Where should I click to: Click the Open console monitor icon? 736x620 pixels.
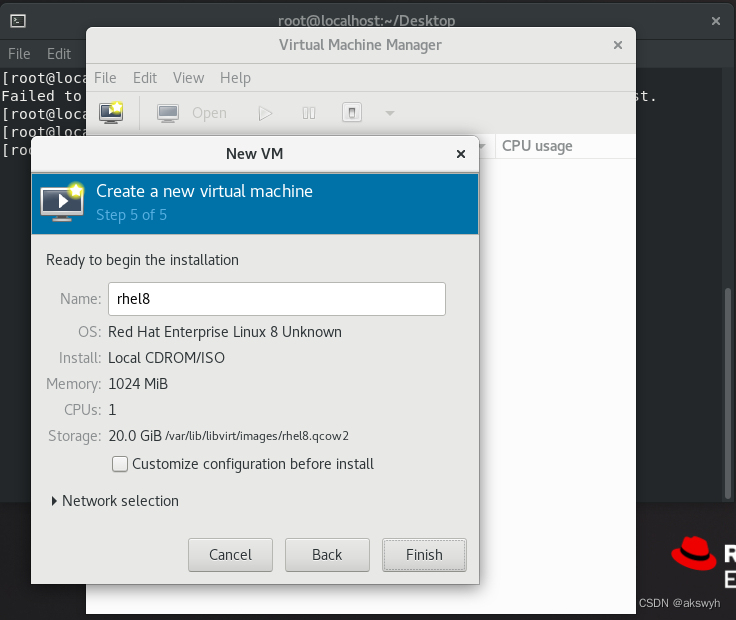pos(168,113)
